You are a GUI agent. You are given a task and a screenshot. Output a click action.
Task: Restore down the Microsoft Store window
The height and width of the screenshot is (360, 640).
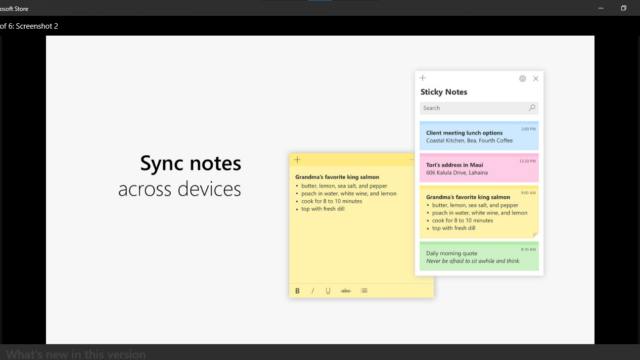pos(623,8)
